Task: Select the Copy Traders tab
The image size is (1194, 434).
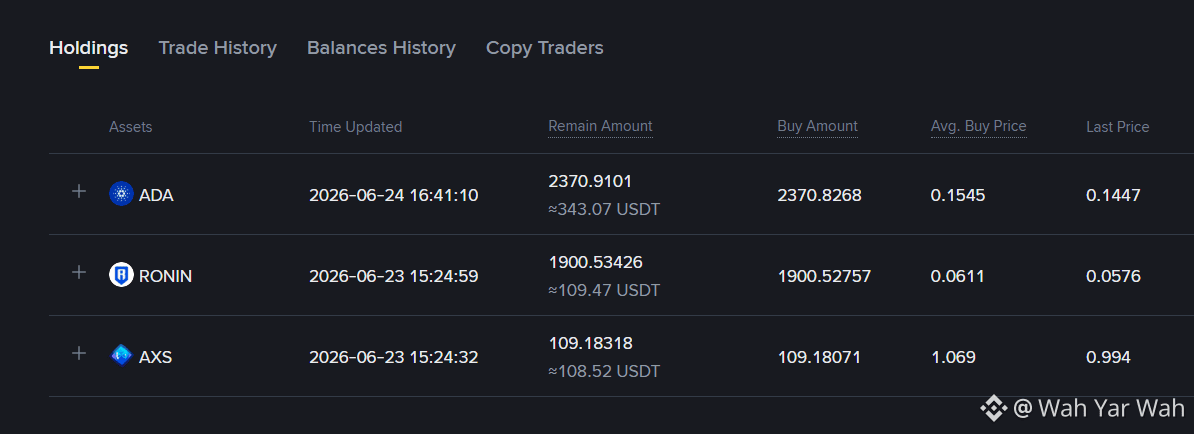Action: [544, 48]
